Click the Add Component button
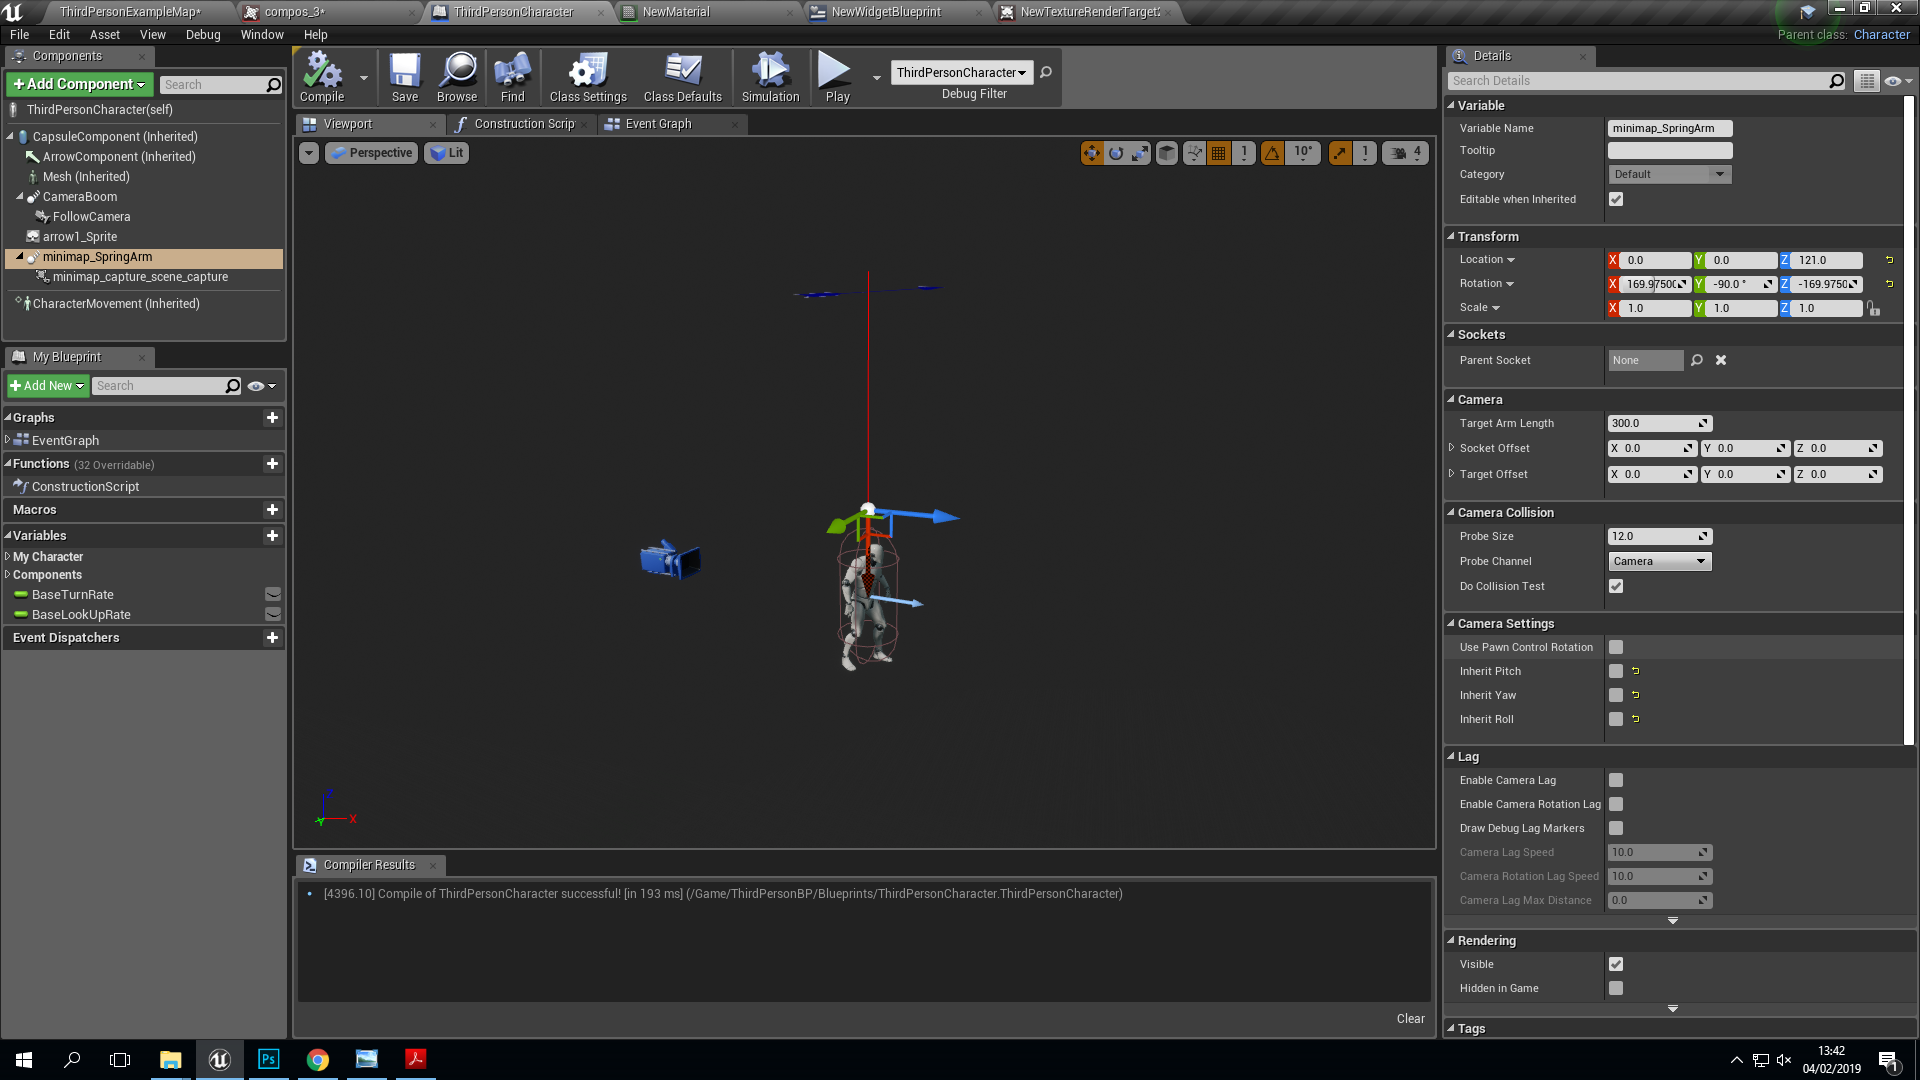Viewport: 1920px width, 1080px height. click(79, 84)
